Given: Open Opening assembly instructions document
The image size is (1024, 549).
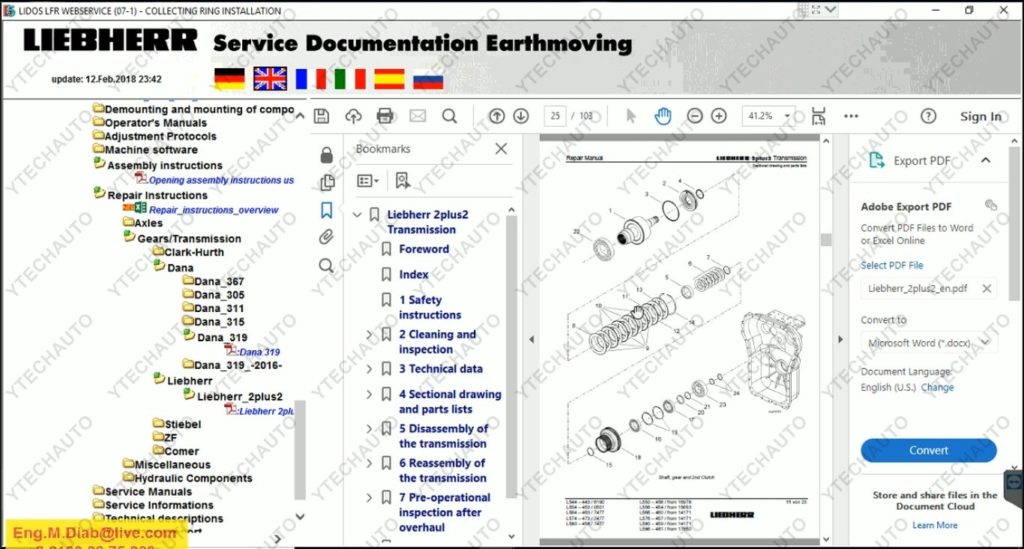Looking at the screenshot, I should pos(221,180).
